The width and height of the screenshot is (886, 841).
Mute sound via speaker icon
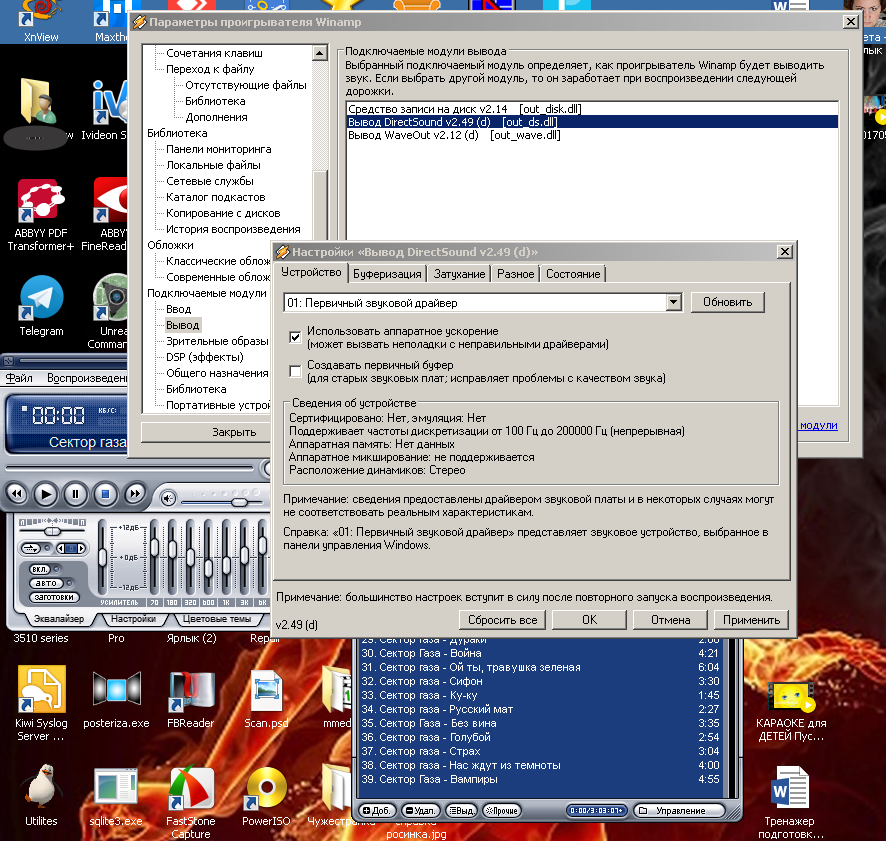pyautogui.click(x=168, y=498)
